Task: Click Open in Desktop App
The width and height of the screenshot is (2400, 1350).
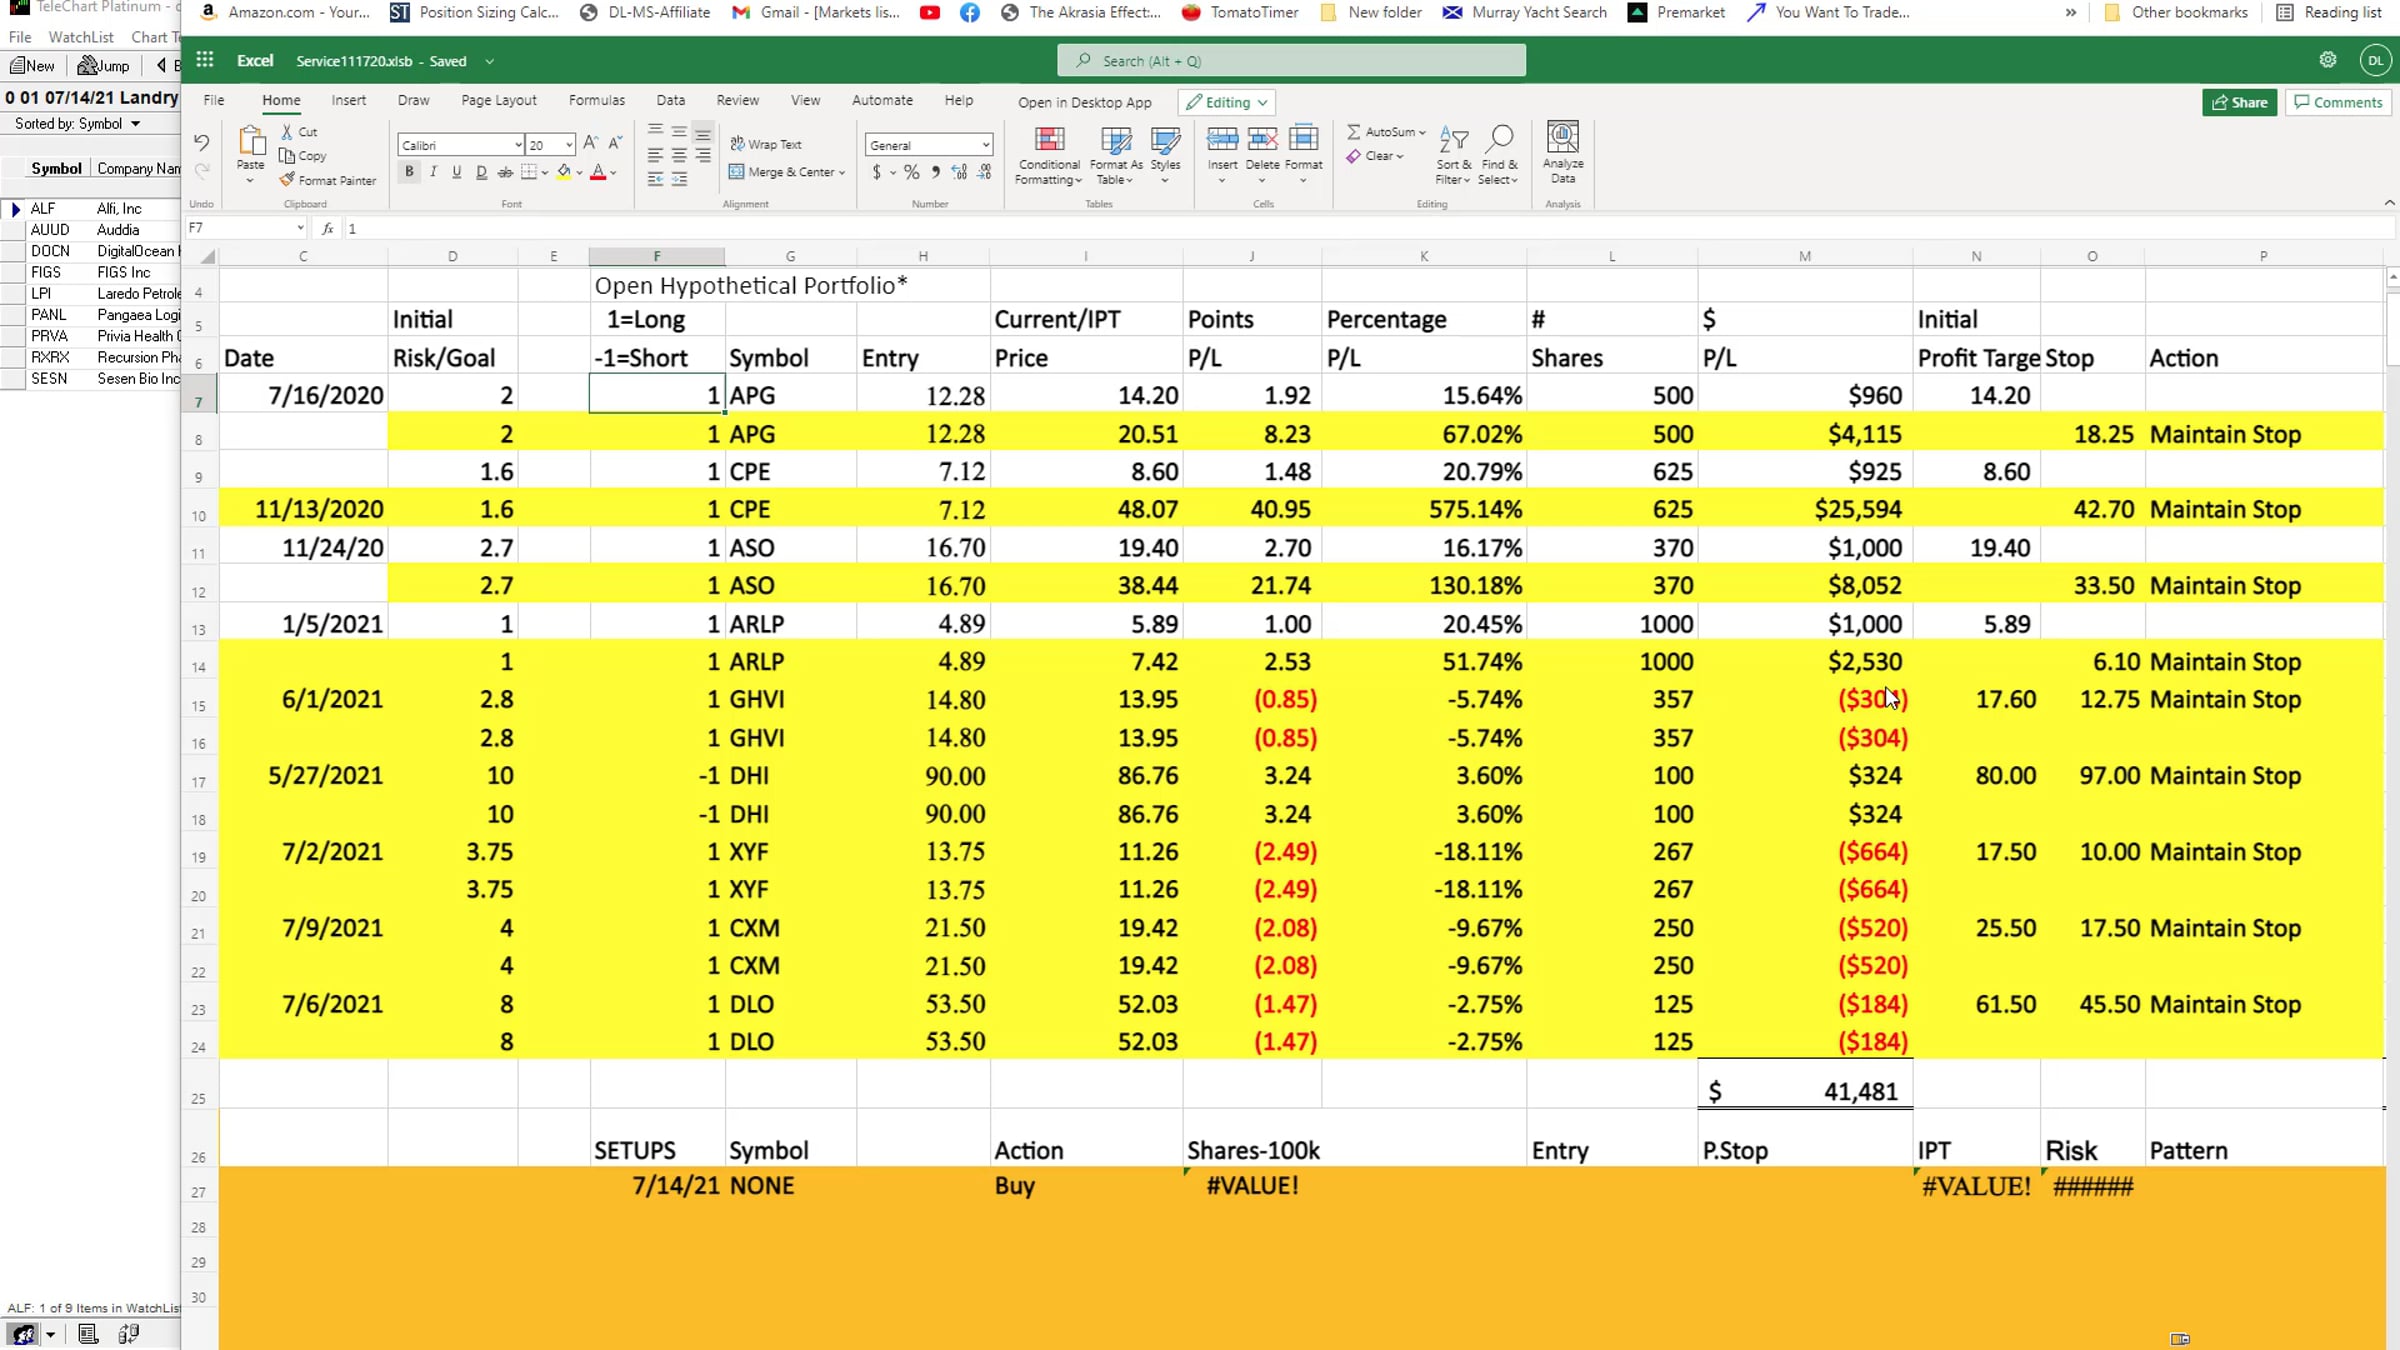Action: 1085,102
